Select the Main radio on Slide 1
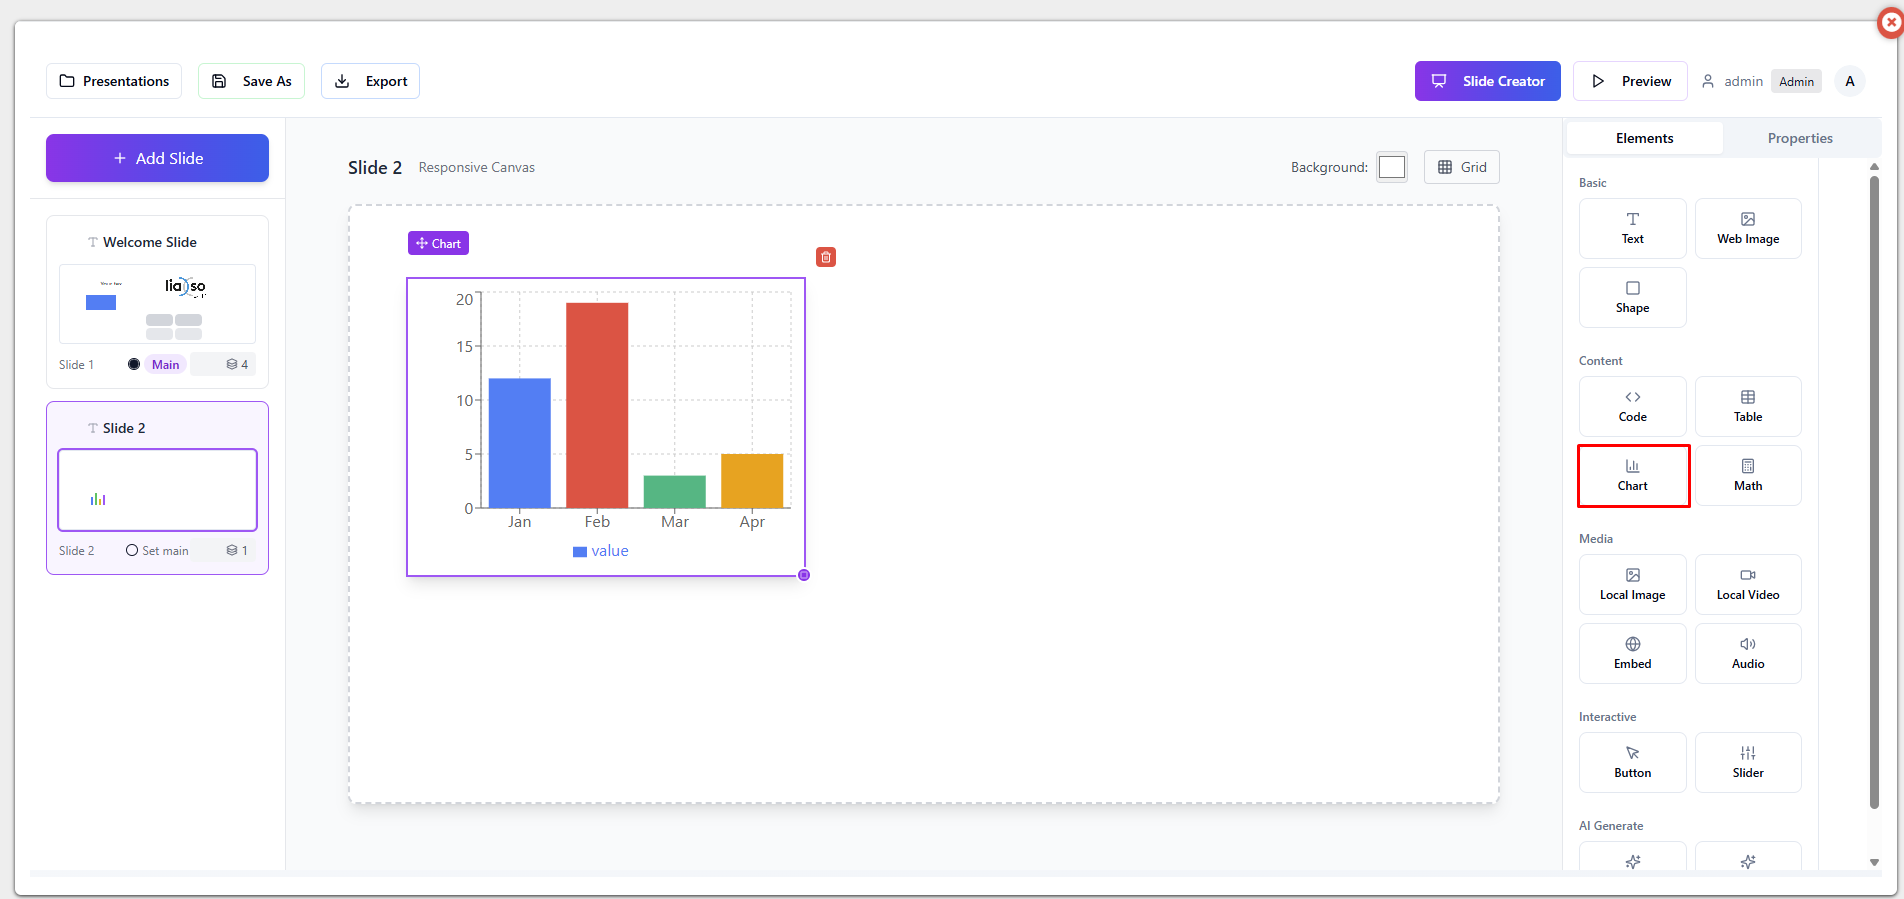The width and height of the screenshot is (1904, 899). pos(134,364)
